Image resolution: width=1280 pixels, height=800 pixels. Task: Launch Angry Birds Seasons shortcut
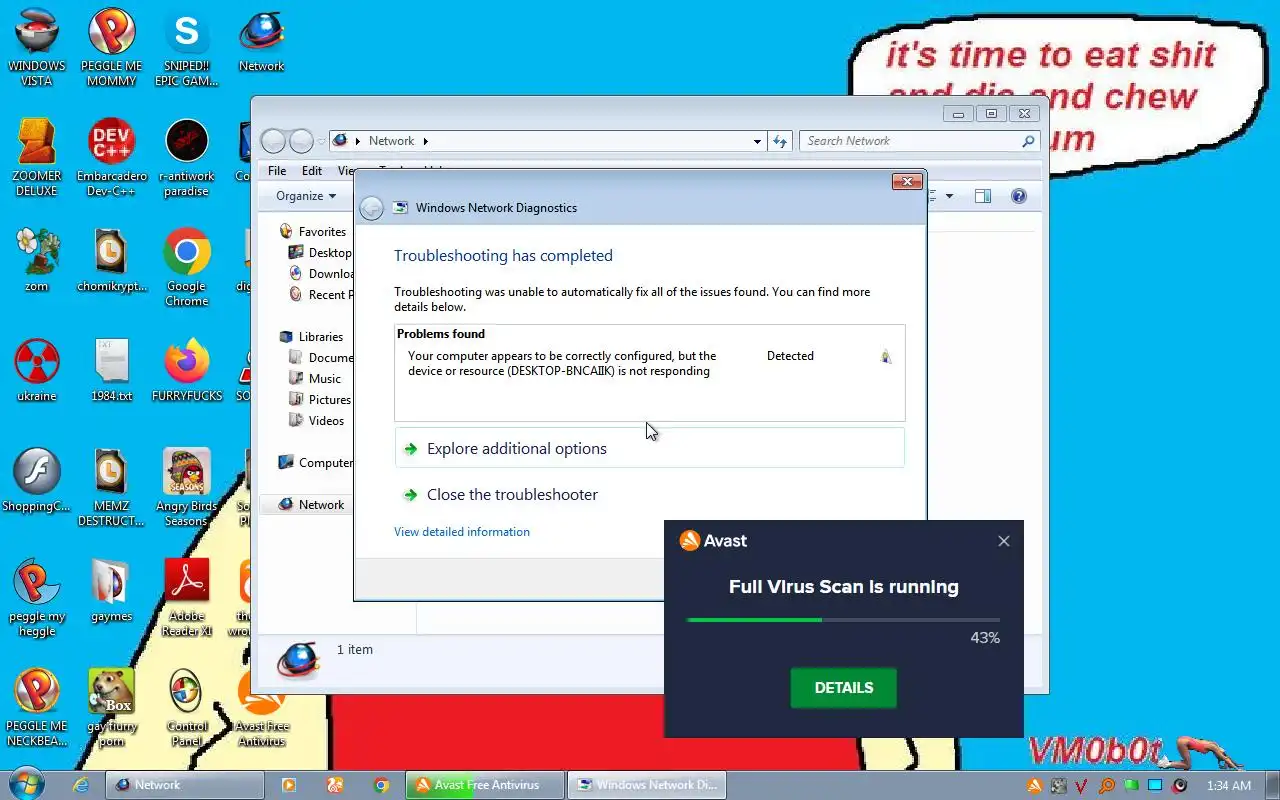(186, 487)
